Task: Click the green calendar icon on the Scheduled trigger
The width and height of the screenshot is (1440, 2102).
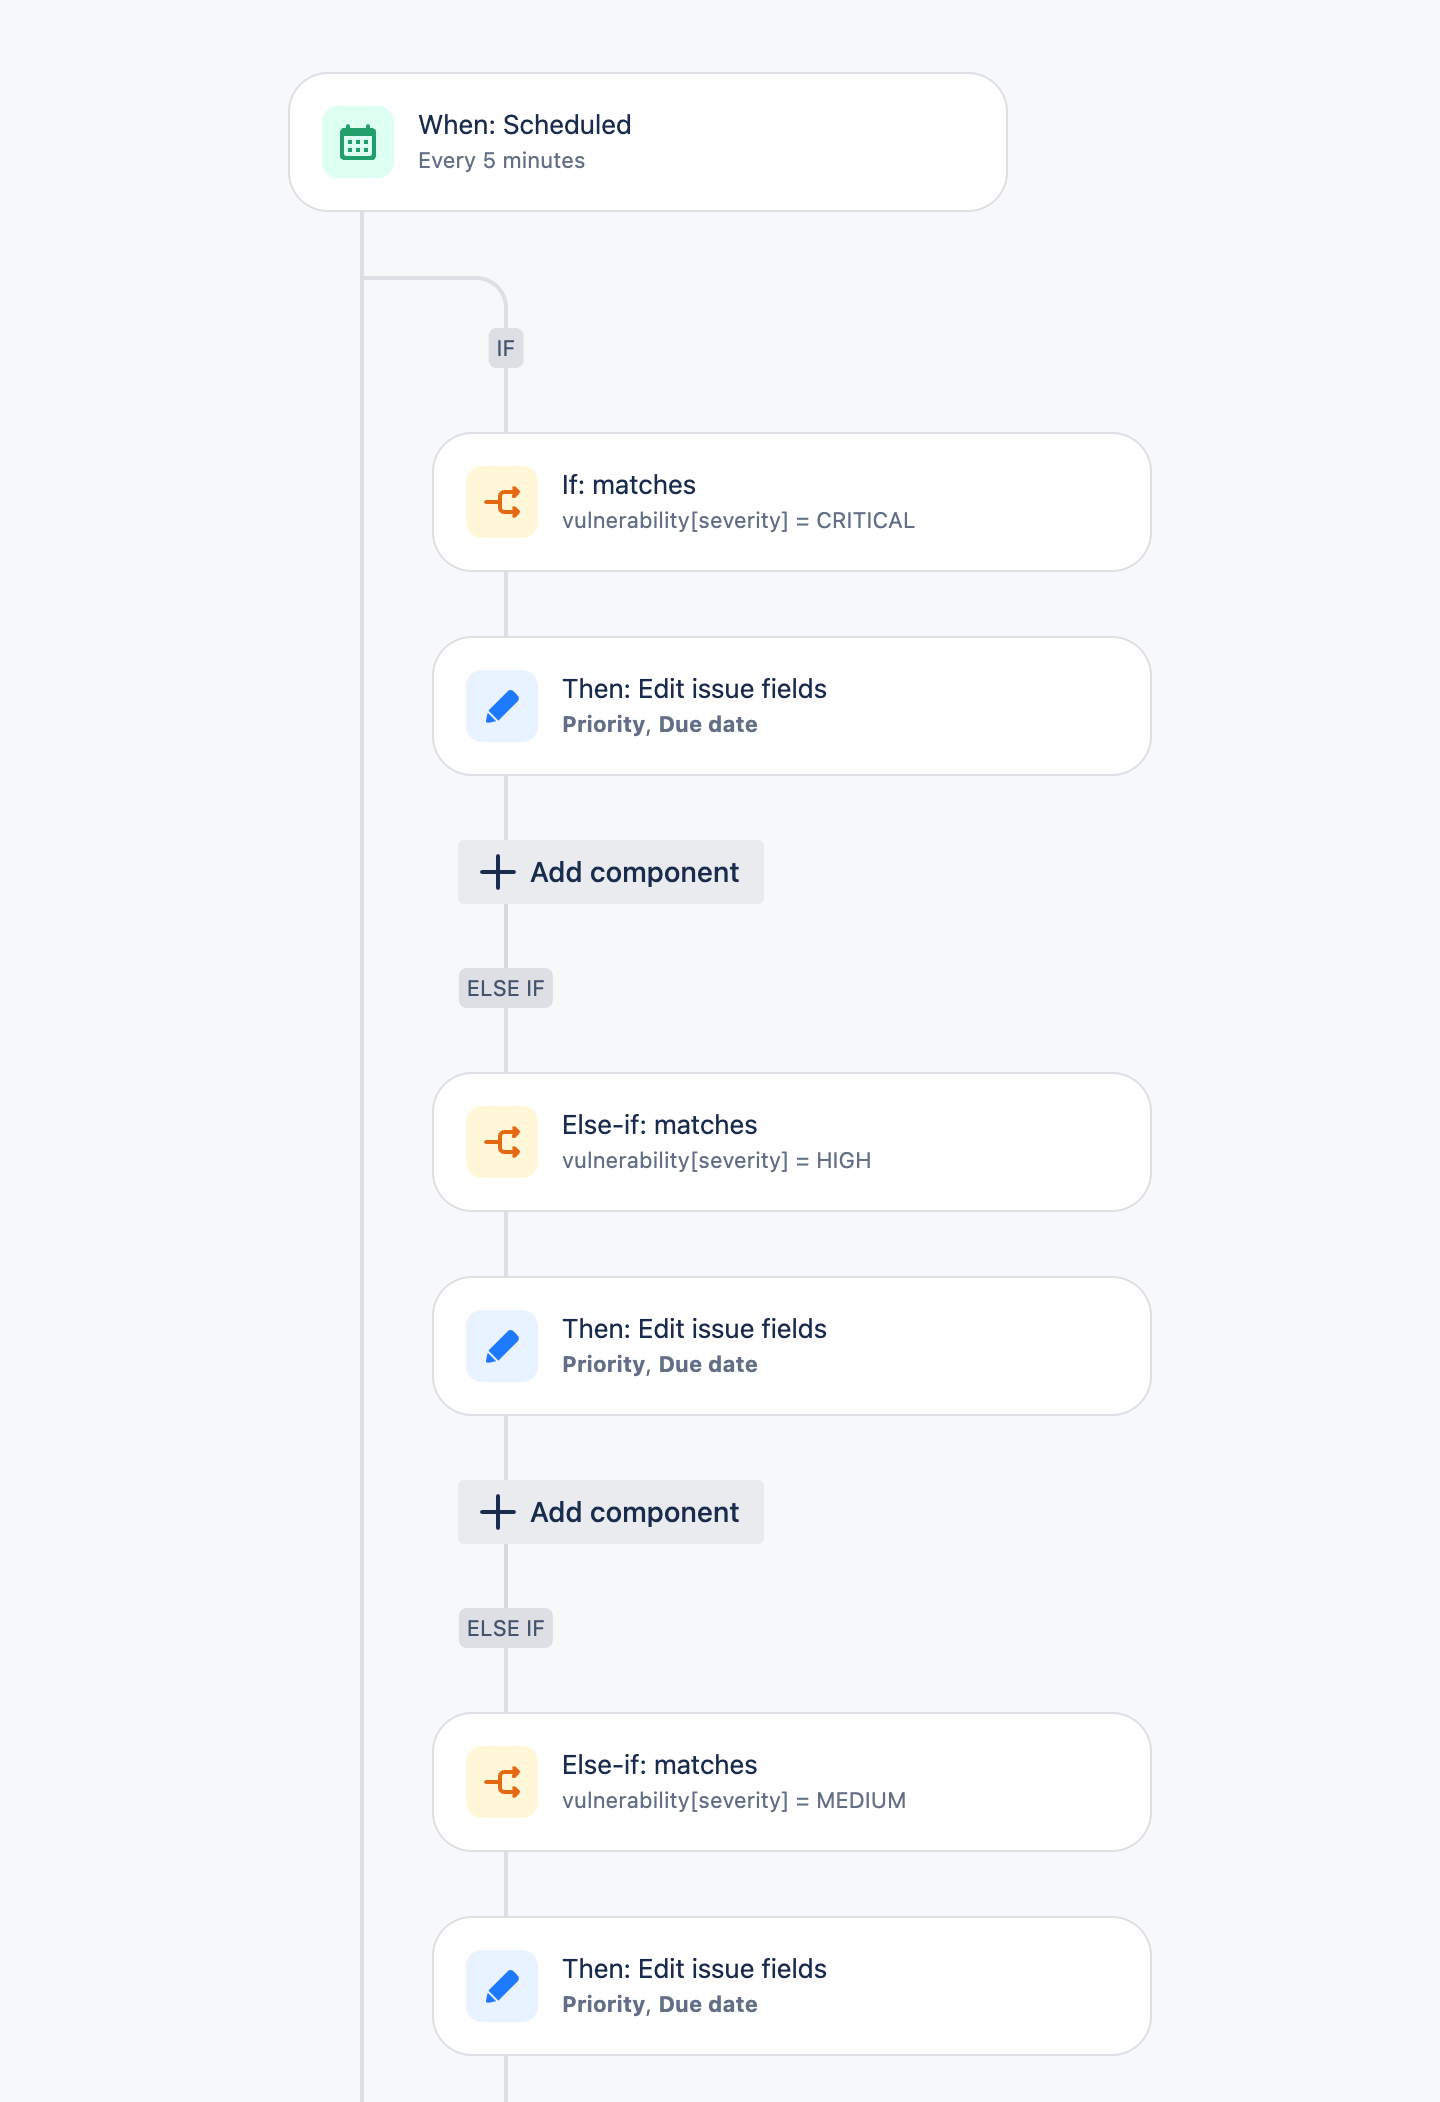Action: (357, 142)
